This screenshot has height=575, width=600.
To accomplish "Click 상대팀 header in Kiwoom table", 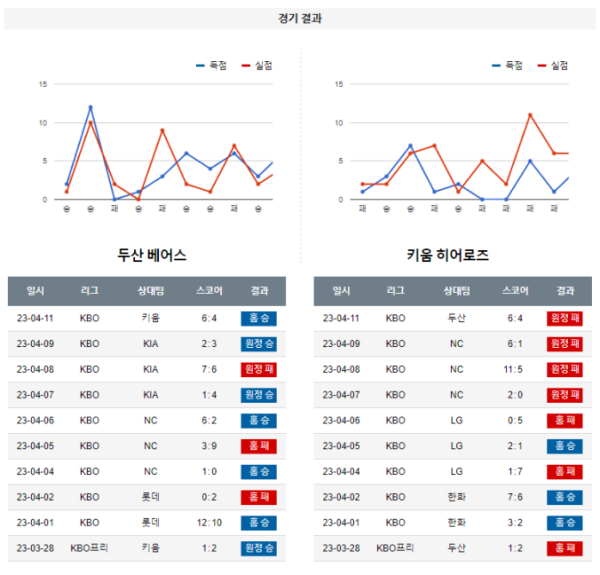I will pyautogui.click(x=457, y=291).
